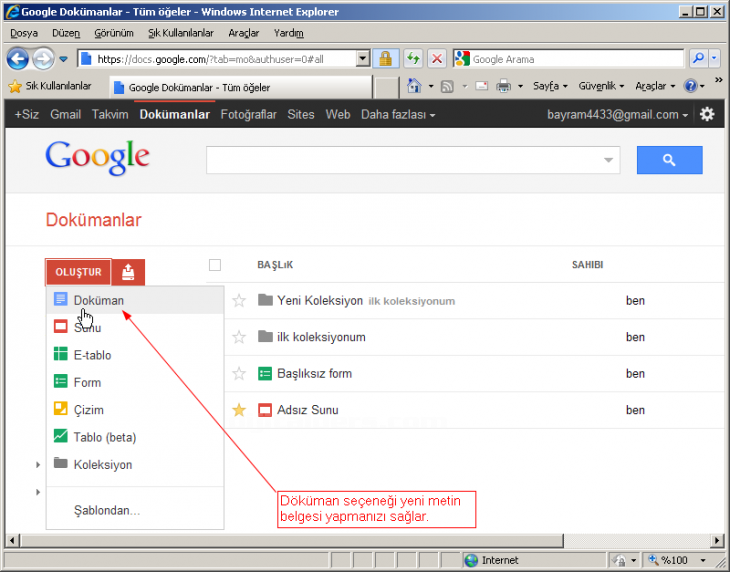Choose Sunu from the create menu
Screen dimensions: 730x572
[x=135, y=328]
